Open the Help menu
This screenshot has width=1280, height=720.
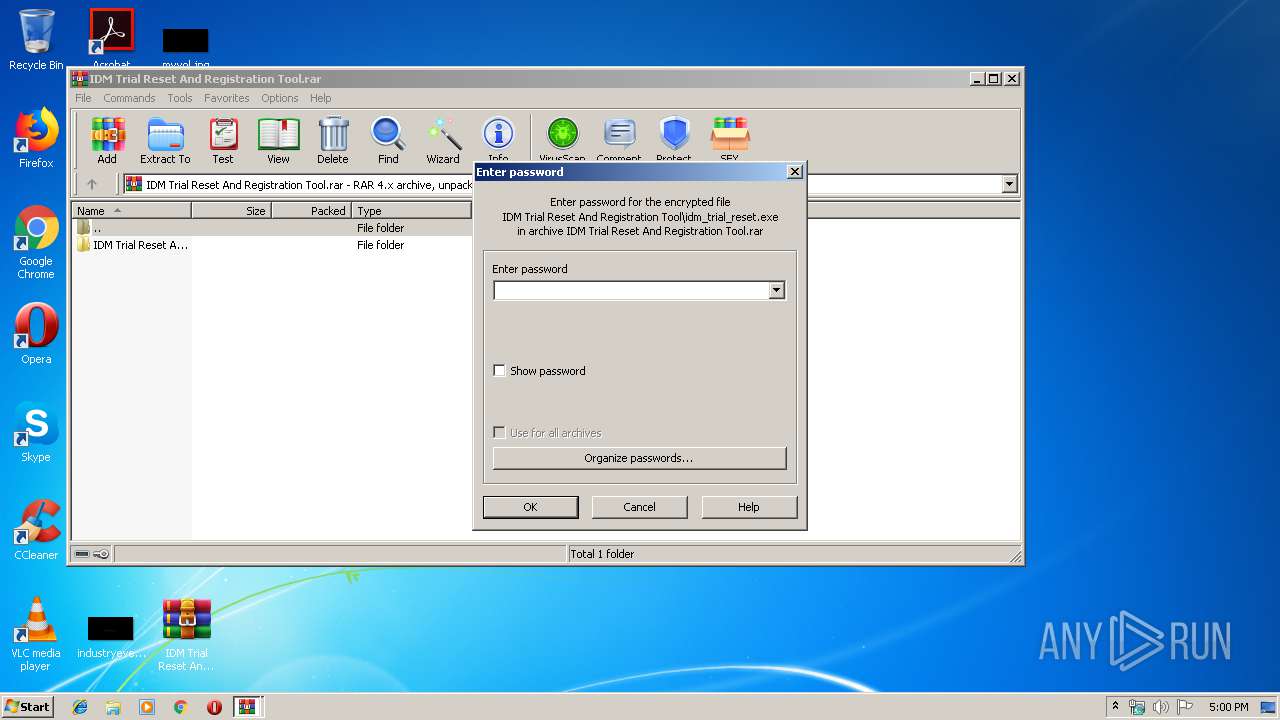click(x=320, y=98)
